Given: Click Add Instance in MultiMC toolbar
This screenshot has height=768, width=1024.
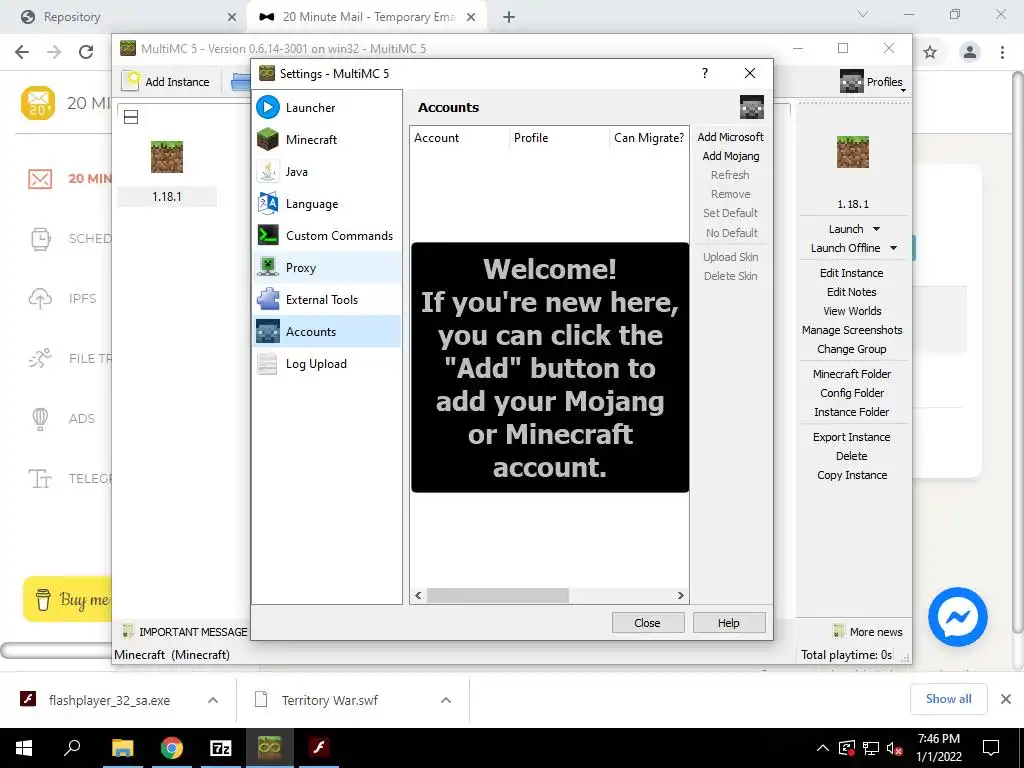Looking at the screenshot, I should click(x=167, y=82).
